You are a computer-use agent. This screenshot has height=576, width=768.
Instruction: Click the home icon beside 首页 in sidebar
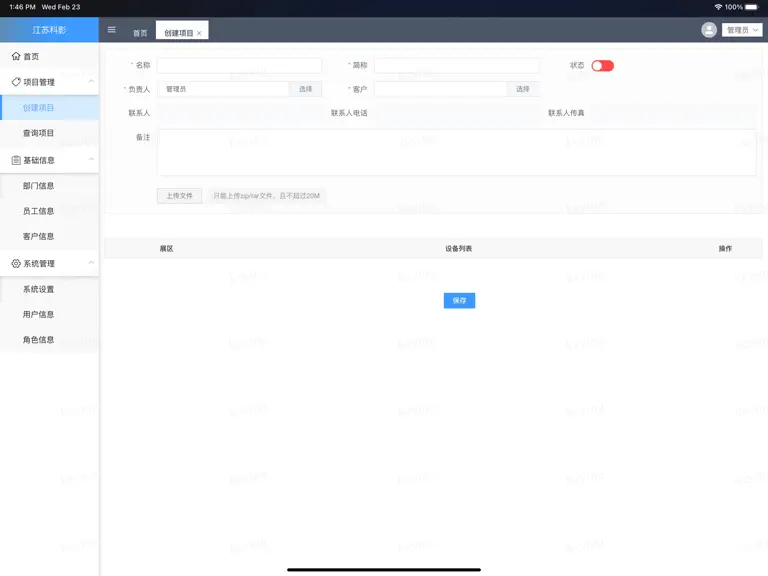[16, 56]
